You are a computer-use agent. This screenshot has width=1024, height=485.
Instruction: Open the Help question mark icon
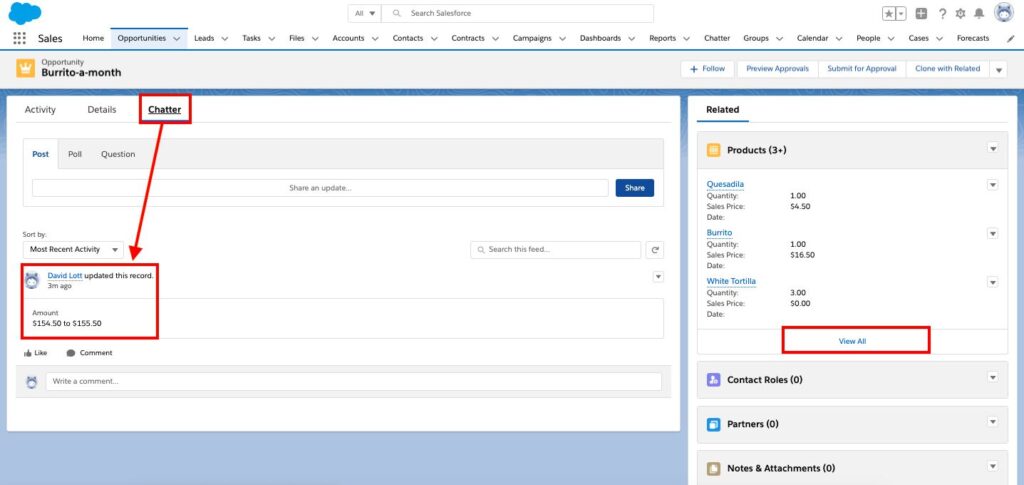[x=942, y=14]
